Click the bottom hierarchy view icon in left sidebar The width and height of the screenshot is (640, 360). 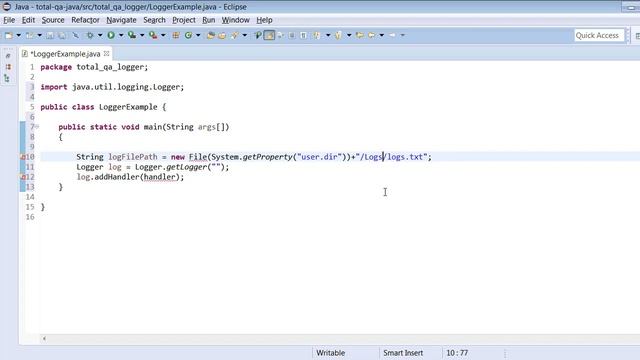pyautogui.click(x=7, y=78)
